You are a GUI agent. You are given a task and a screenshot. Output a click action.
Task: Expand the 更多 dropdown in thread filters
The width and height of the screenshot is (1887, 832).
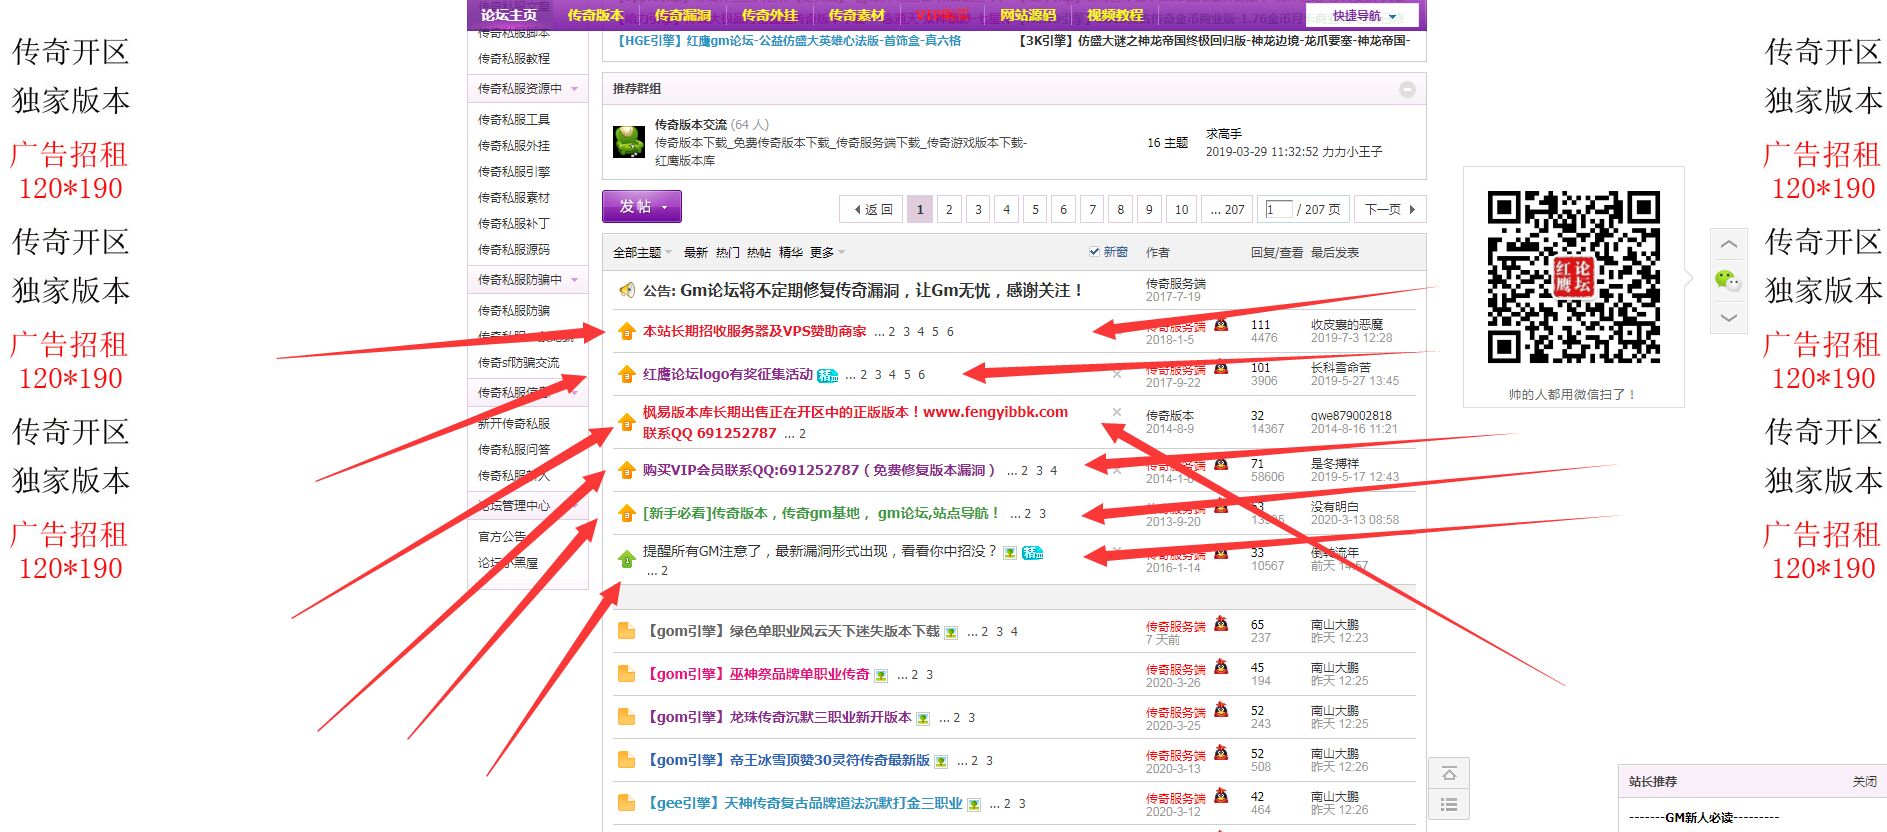pos(827,252)
